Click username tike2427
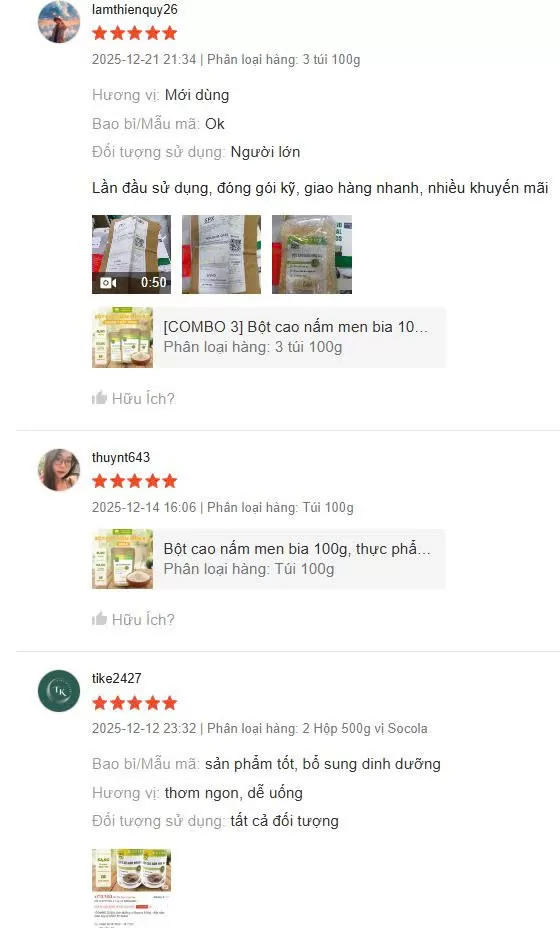 coord(117,678)
